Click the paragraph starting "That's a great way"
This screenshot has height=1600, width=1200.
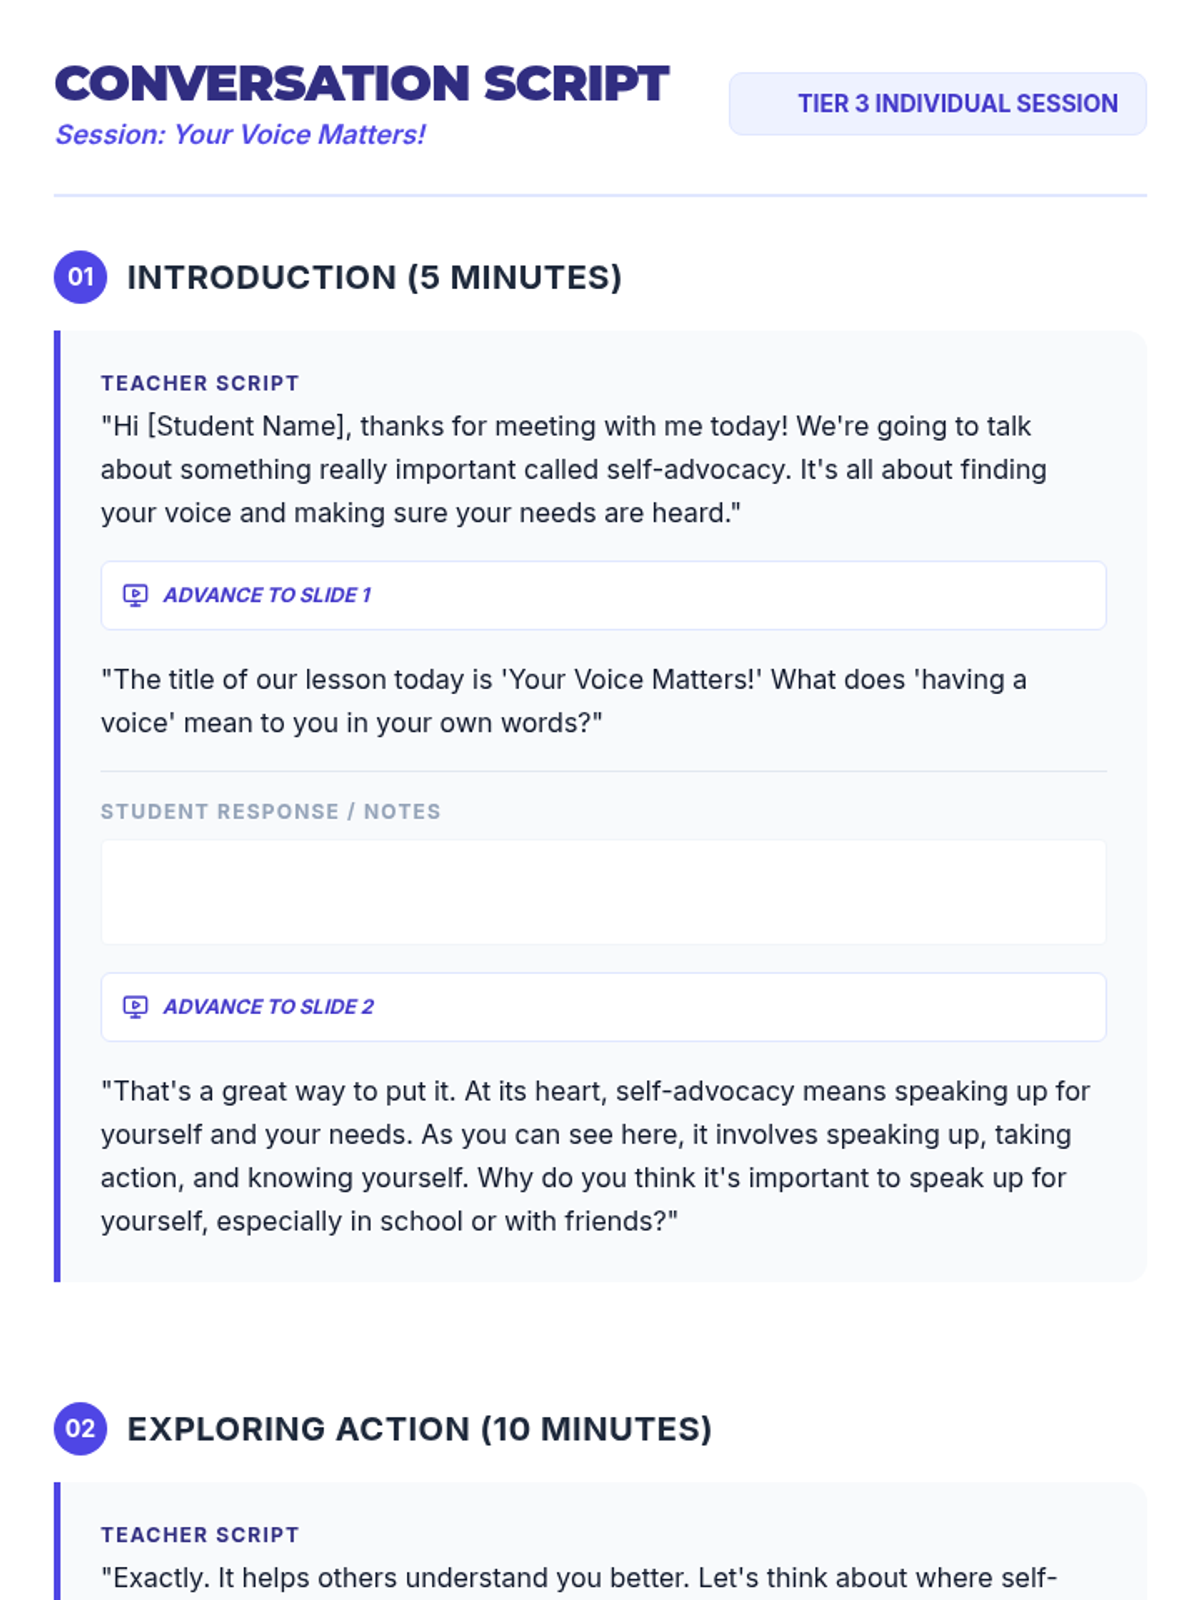pyautogui.click(x=594, y=1156)
